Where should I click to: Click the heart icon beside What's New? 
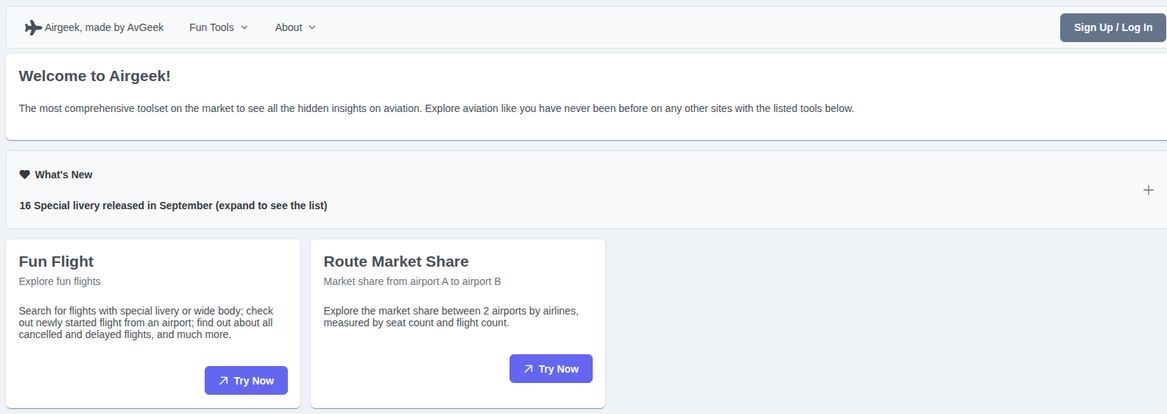coord(25,174)
